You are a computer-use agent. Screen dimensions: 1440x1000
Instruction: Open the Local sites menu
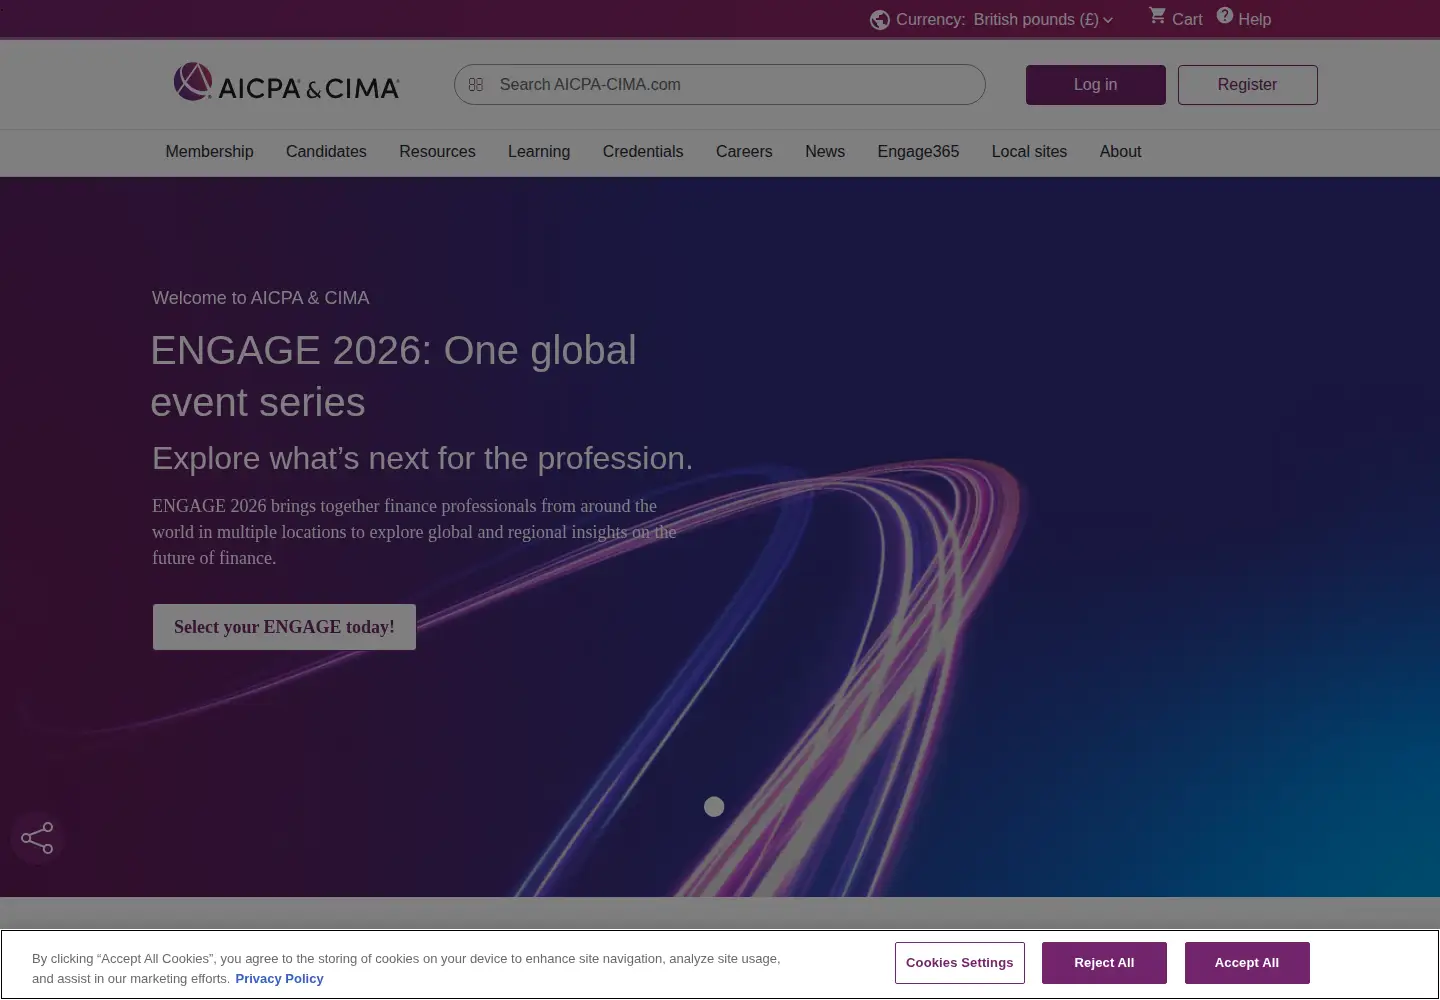coord(1029,152)
